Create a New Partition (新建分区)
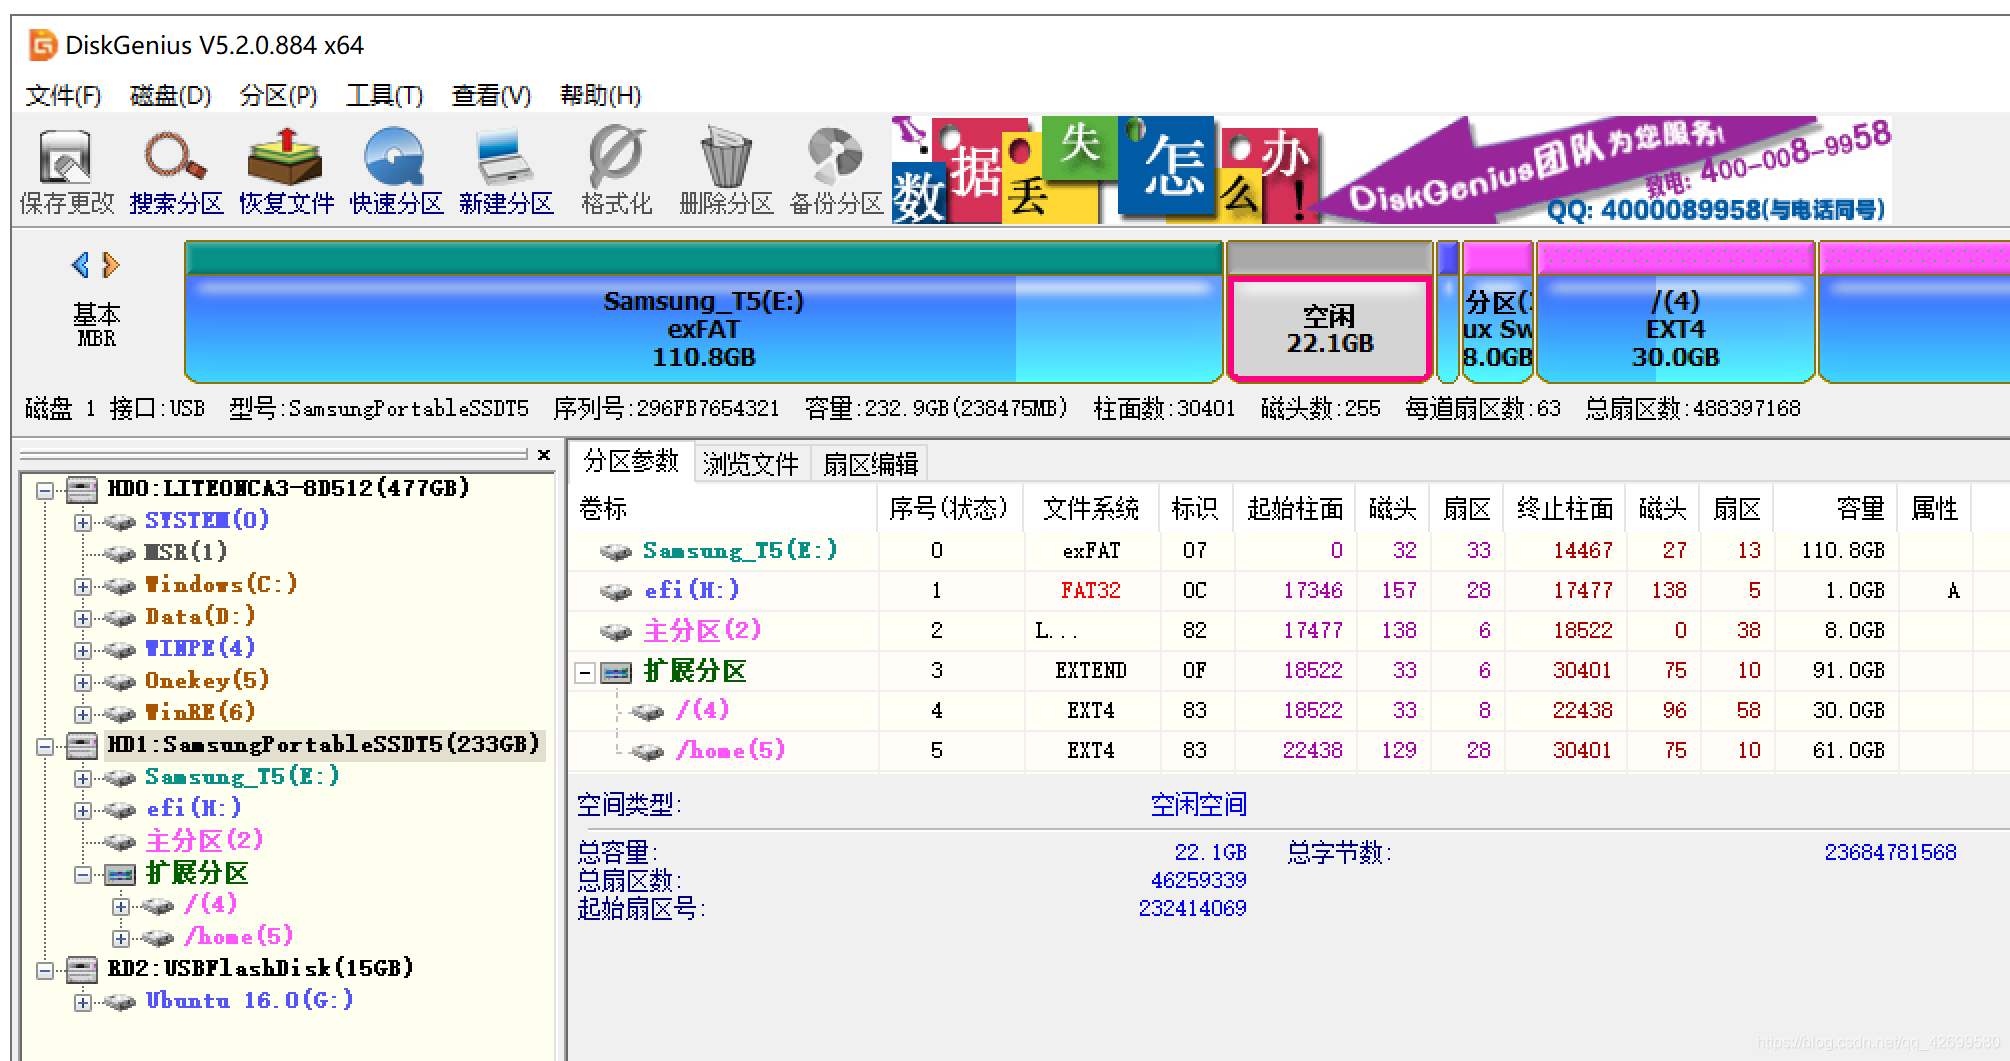Screen dimensions: 2010x1061 click(x=506, y=158)
